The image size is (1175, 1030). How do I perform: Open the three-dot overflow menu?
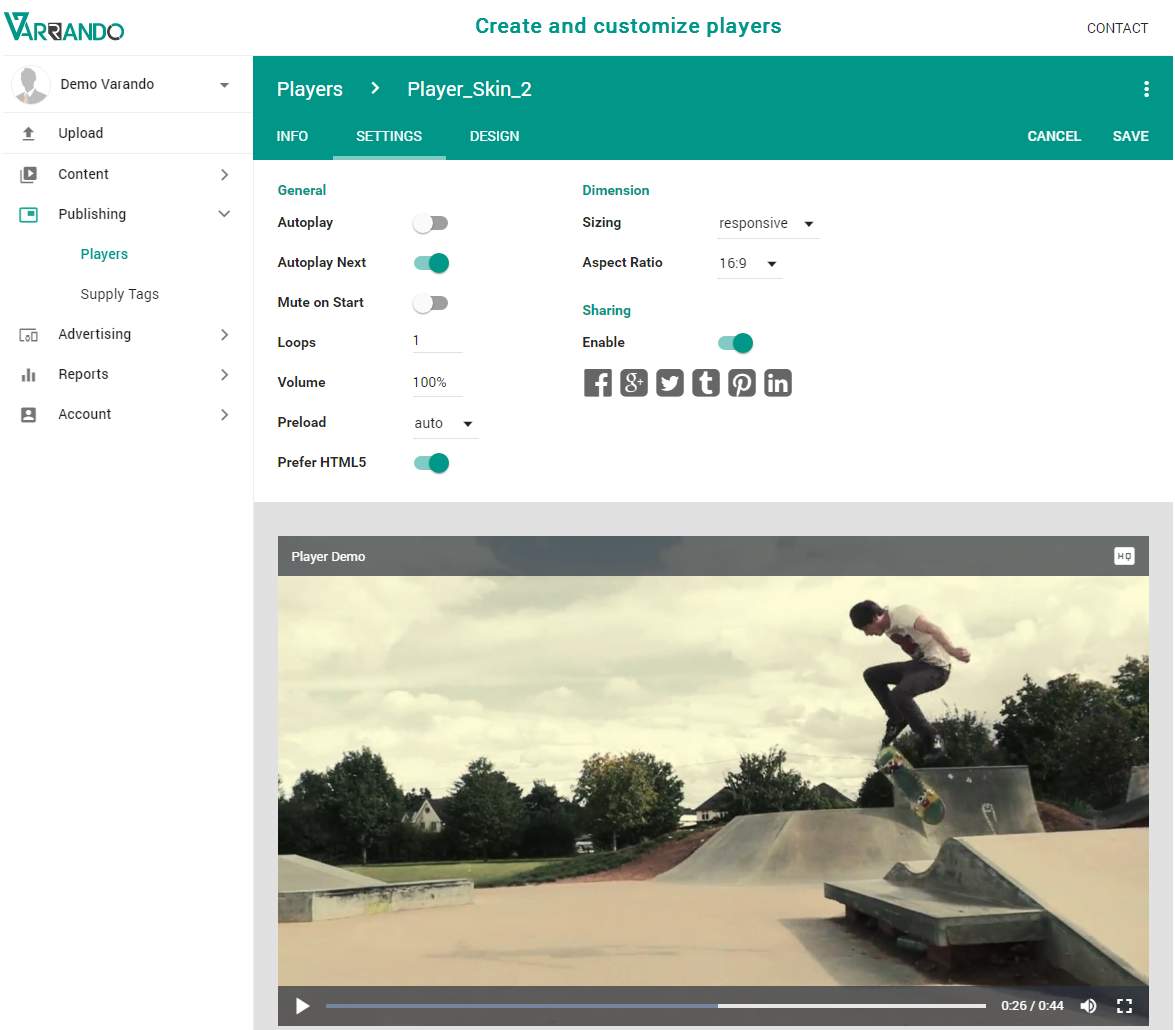[x=1146, y=88]
